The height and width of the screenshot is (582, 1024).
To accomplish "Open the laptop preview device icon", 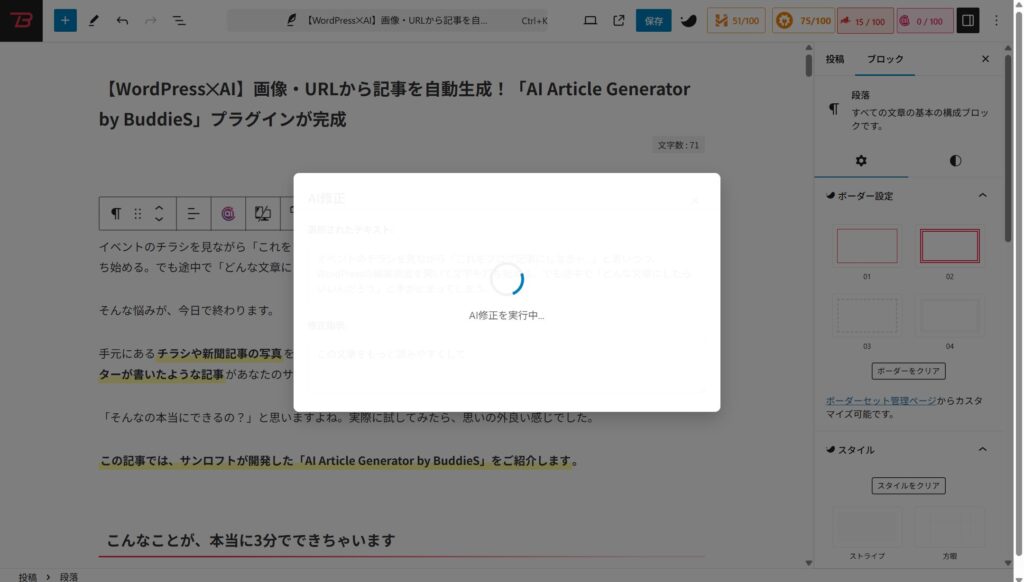I will tap(590, 21).
